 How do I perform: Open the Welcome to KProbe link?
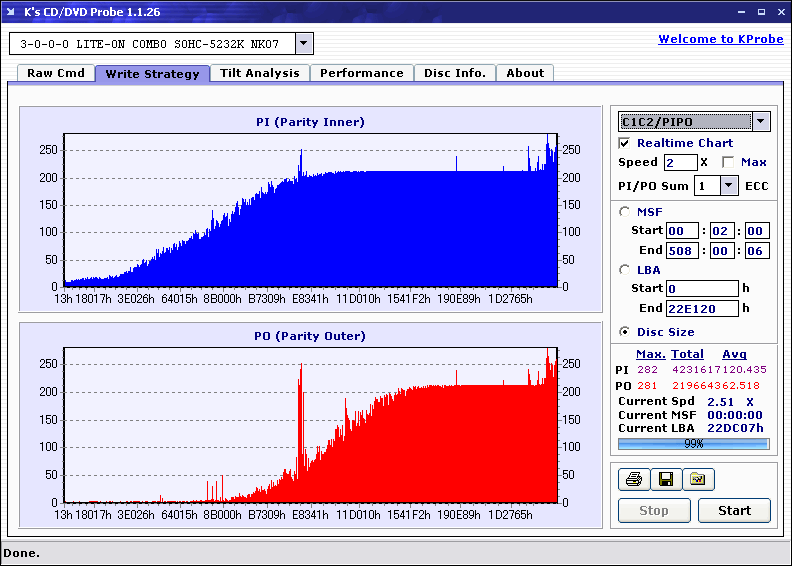[x=721, y=39]
